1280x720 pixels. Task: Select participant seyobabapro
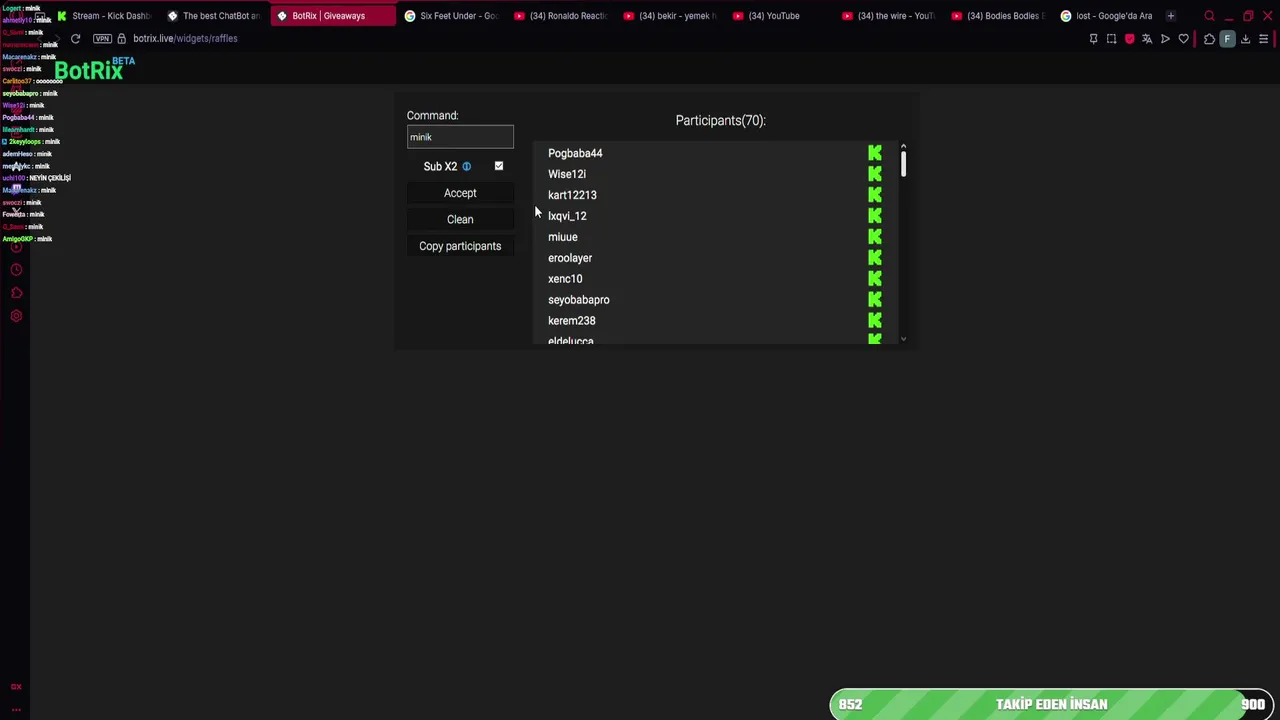579,300
